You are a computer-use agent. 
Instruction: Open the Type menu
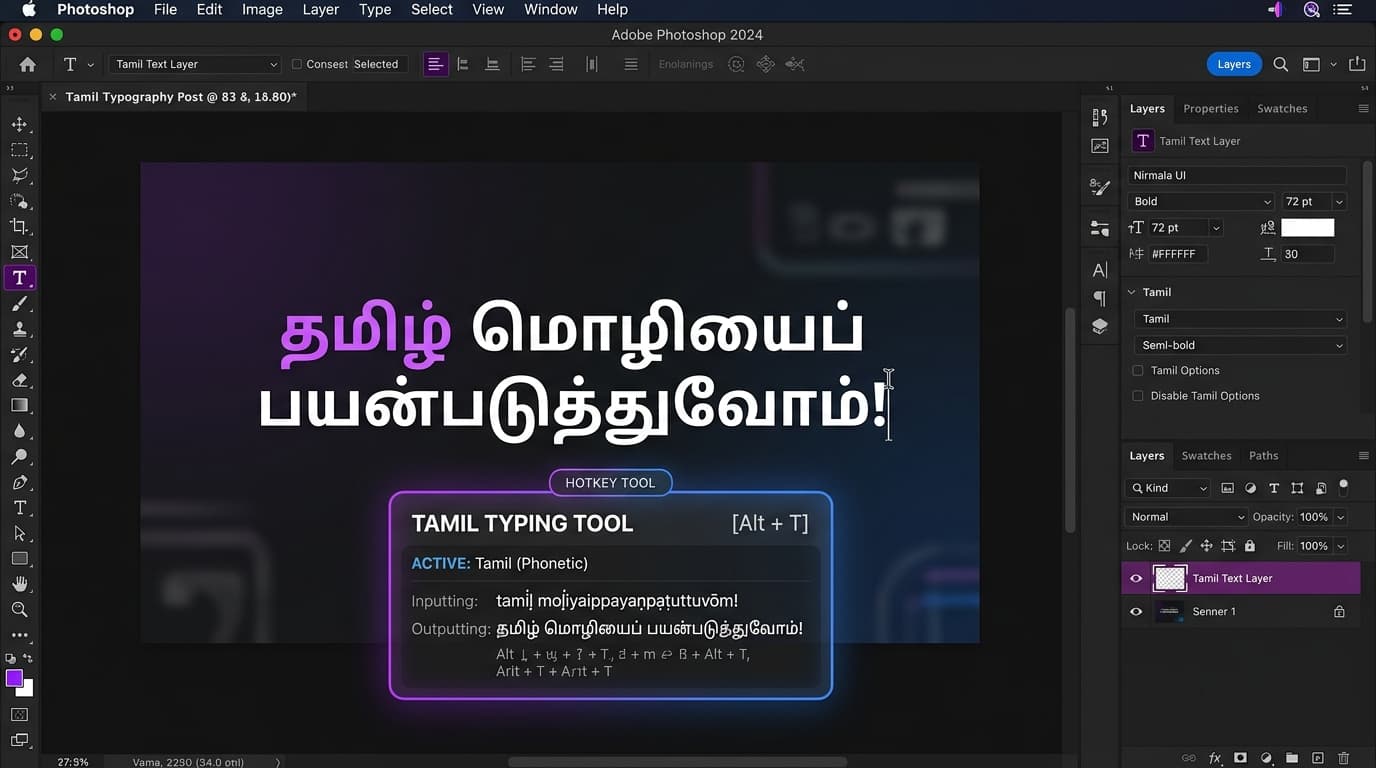(x=375, y=9)
